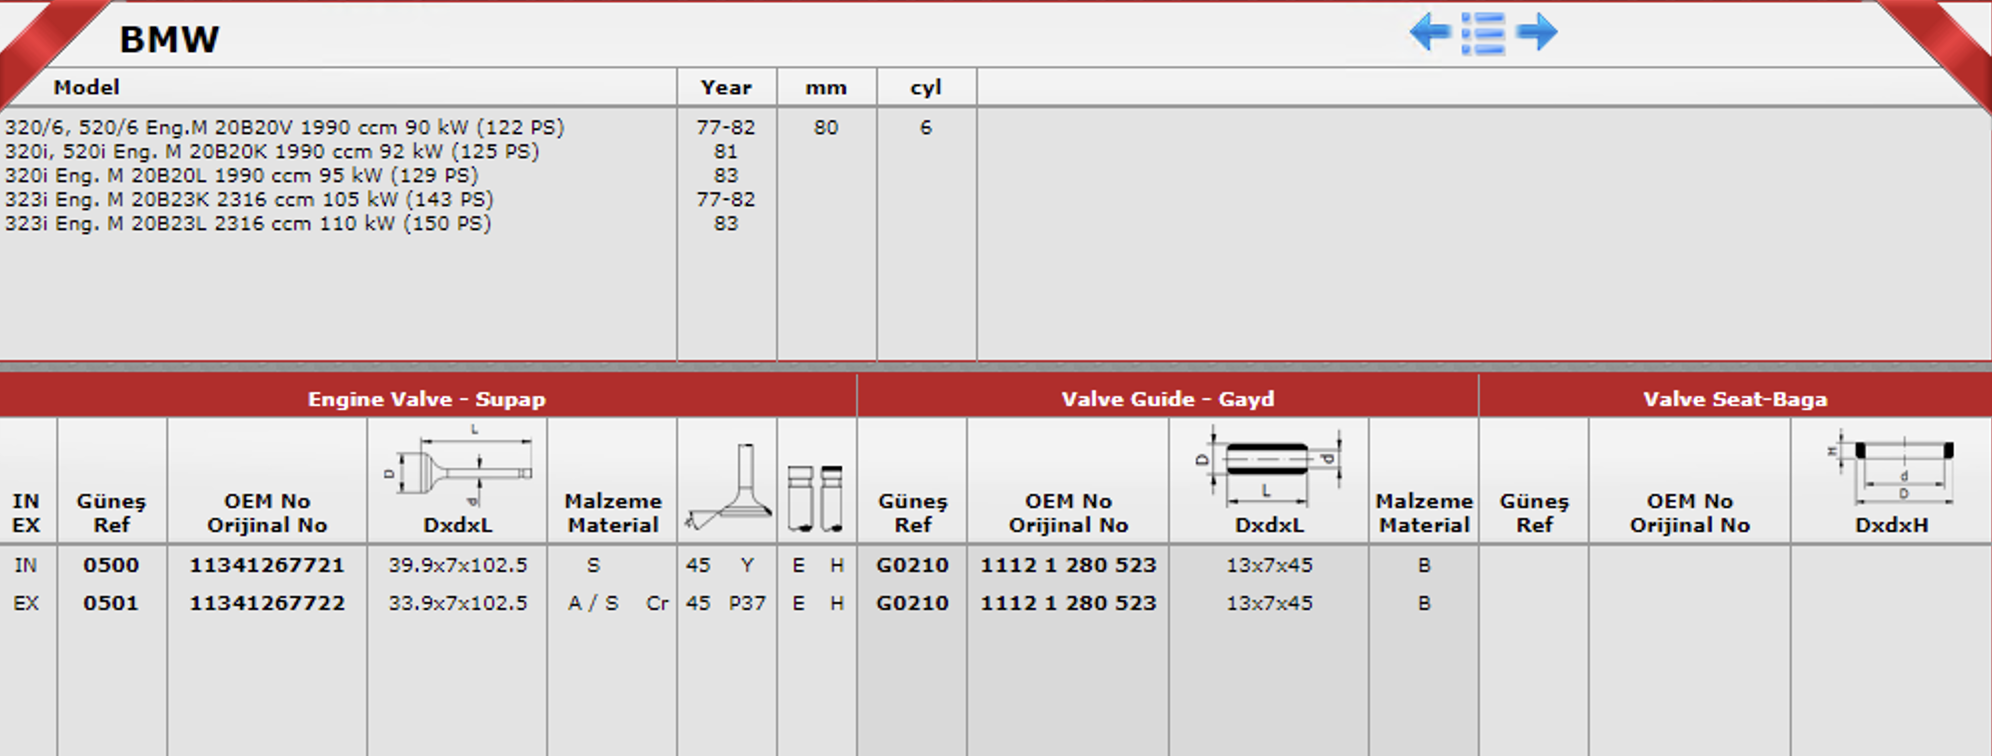Click OEM number 11341267721
The height and width of the screenshot is (756, 1992).
coord(267,565)
